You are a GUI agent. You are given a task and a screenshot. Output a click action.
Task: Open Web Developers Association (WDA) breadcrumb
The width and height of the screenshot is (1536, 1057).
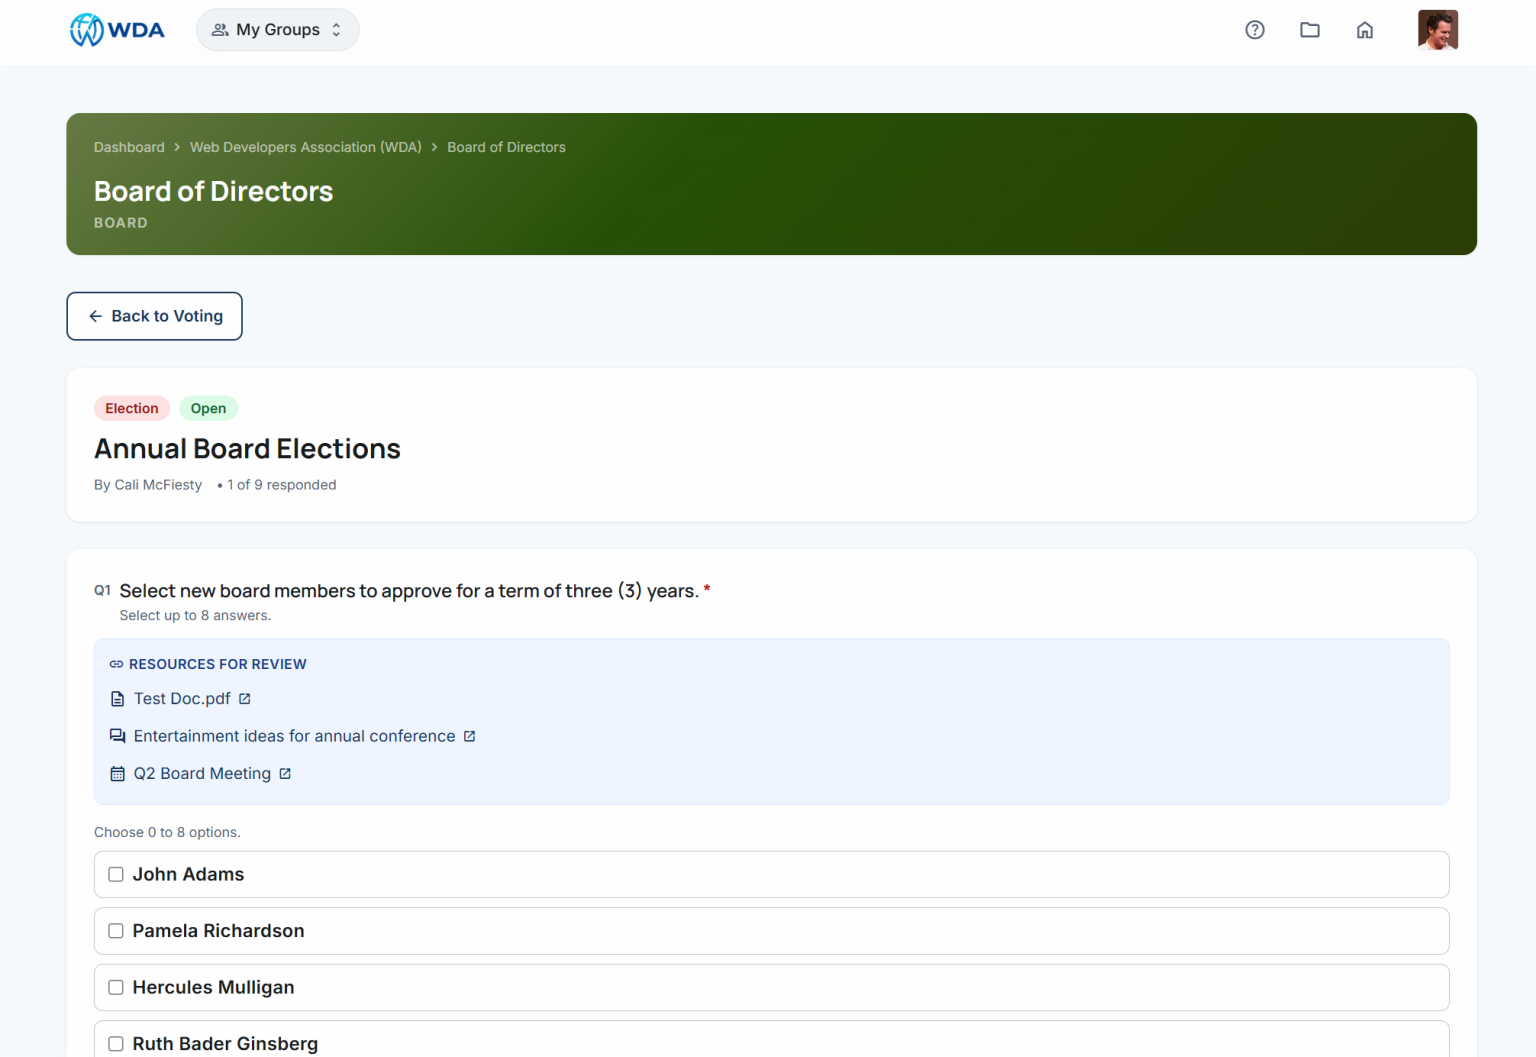pyautogui.click(x=306, y=147)
